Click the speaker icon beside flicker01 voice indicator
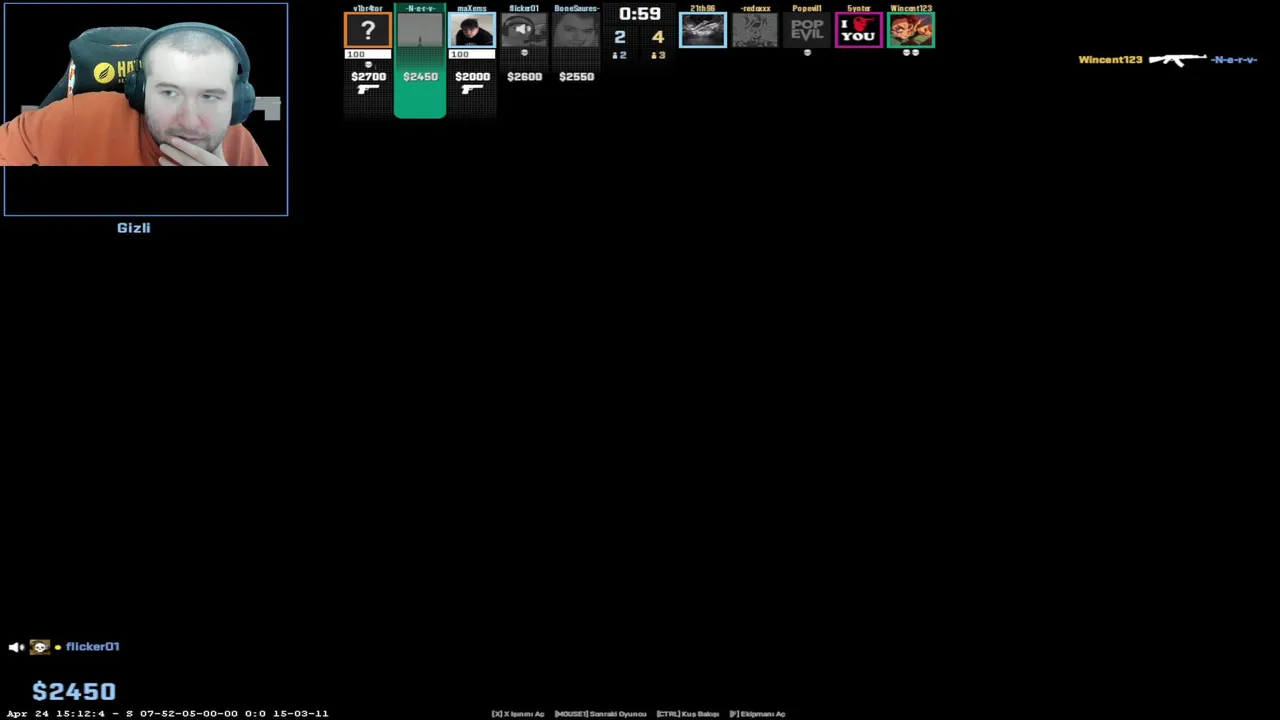The width and height of the screenshot is (1280, 720). coord(16,647)
